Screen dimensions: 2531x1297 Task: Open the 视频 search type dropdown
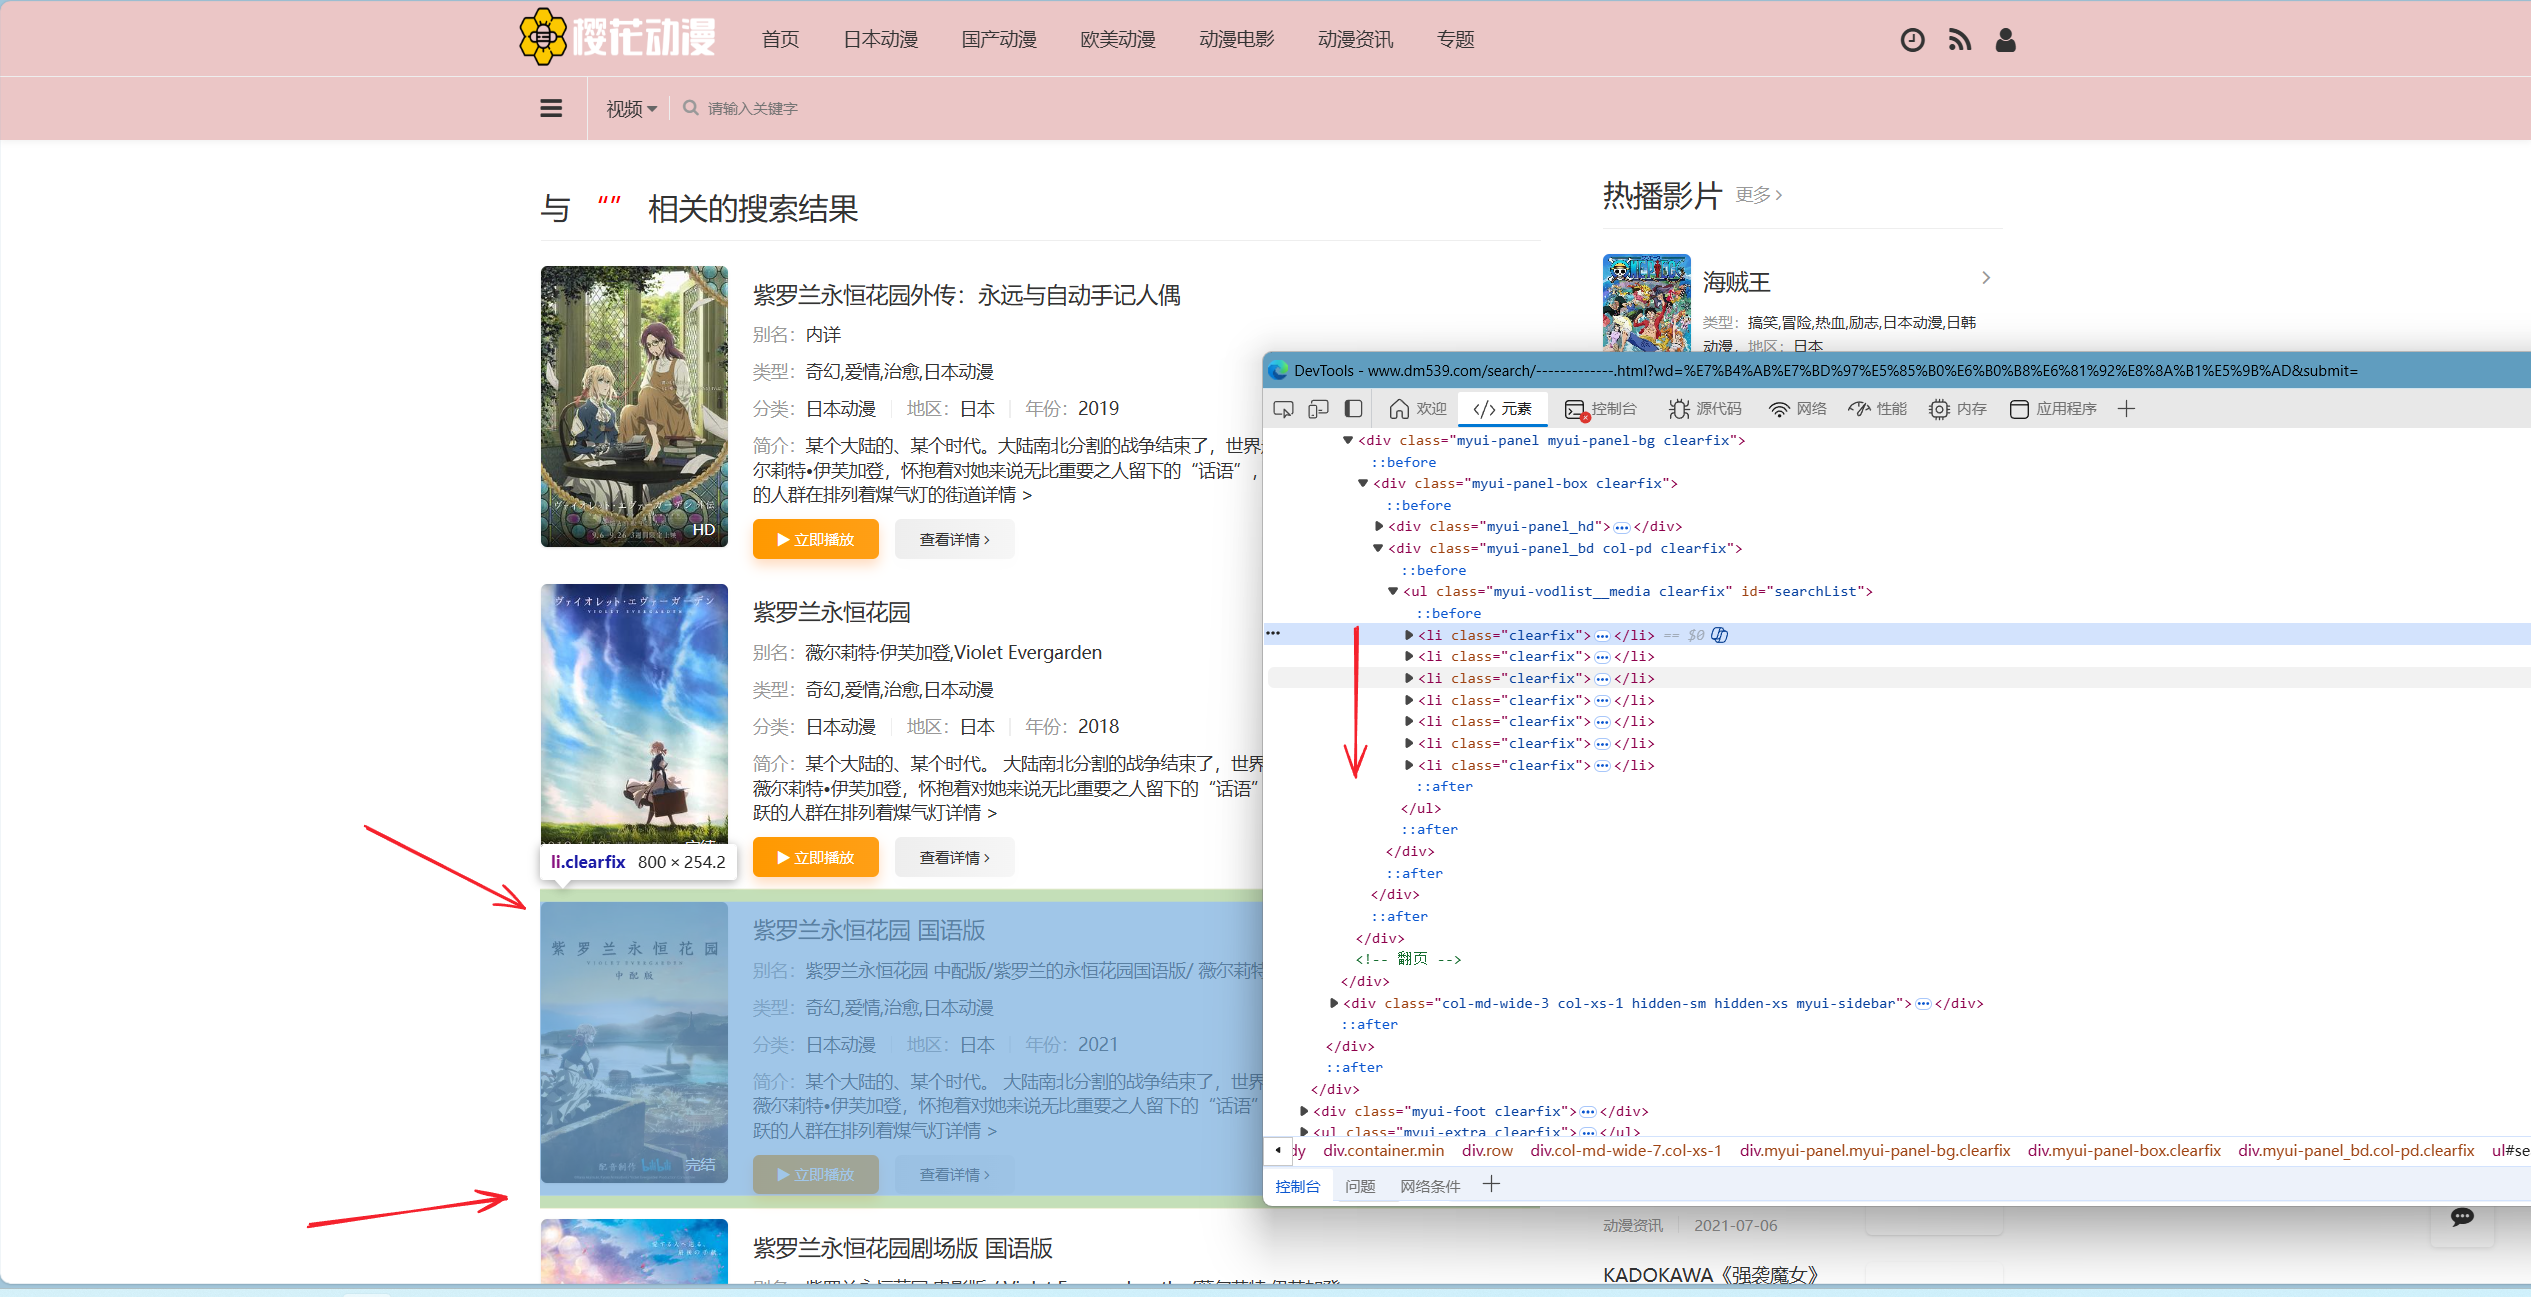(631, 108)
